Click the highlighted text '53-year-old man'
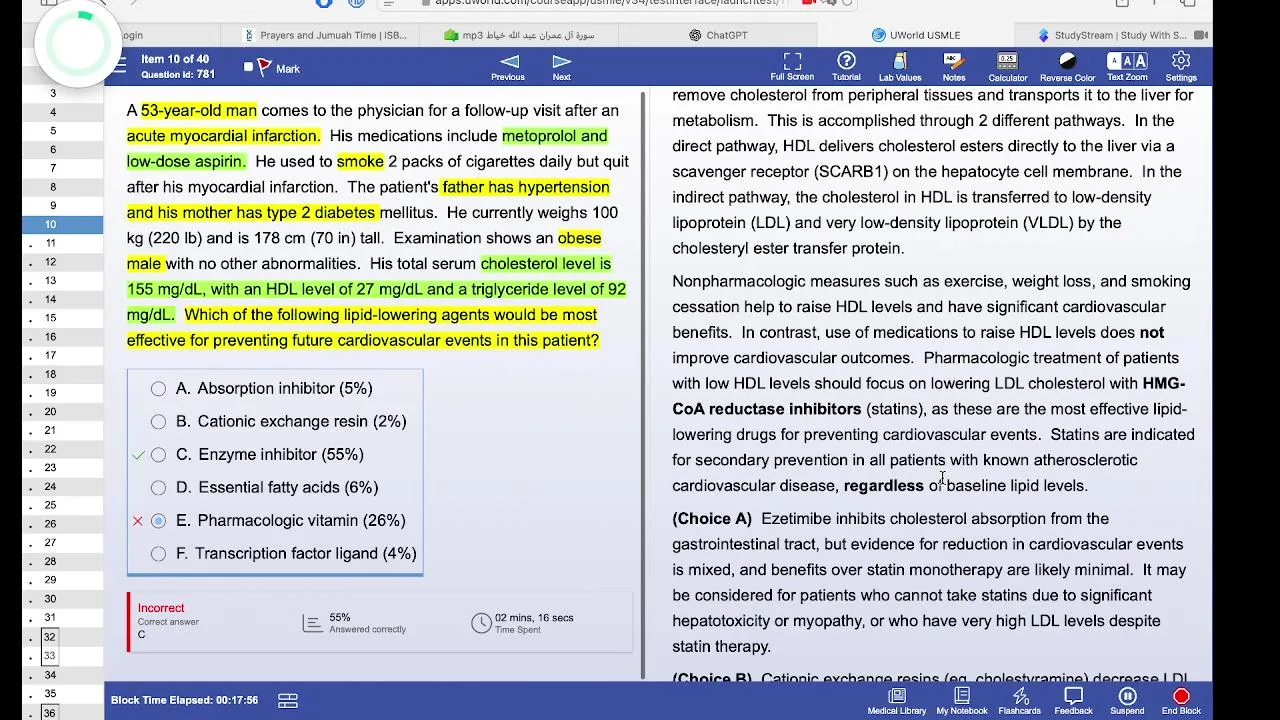This screenshot has height=720, width=1280. point(199,110)
